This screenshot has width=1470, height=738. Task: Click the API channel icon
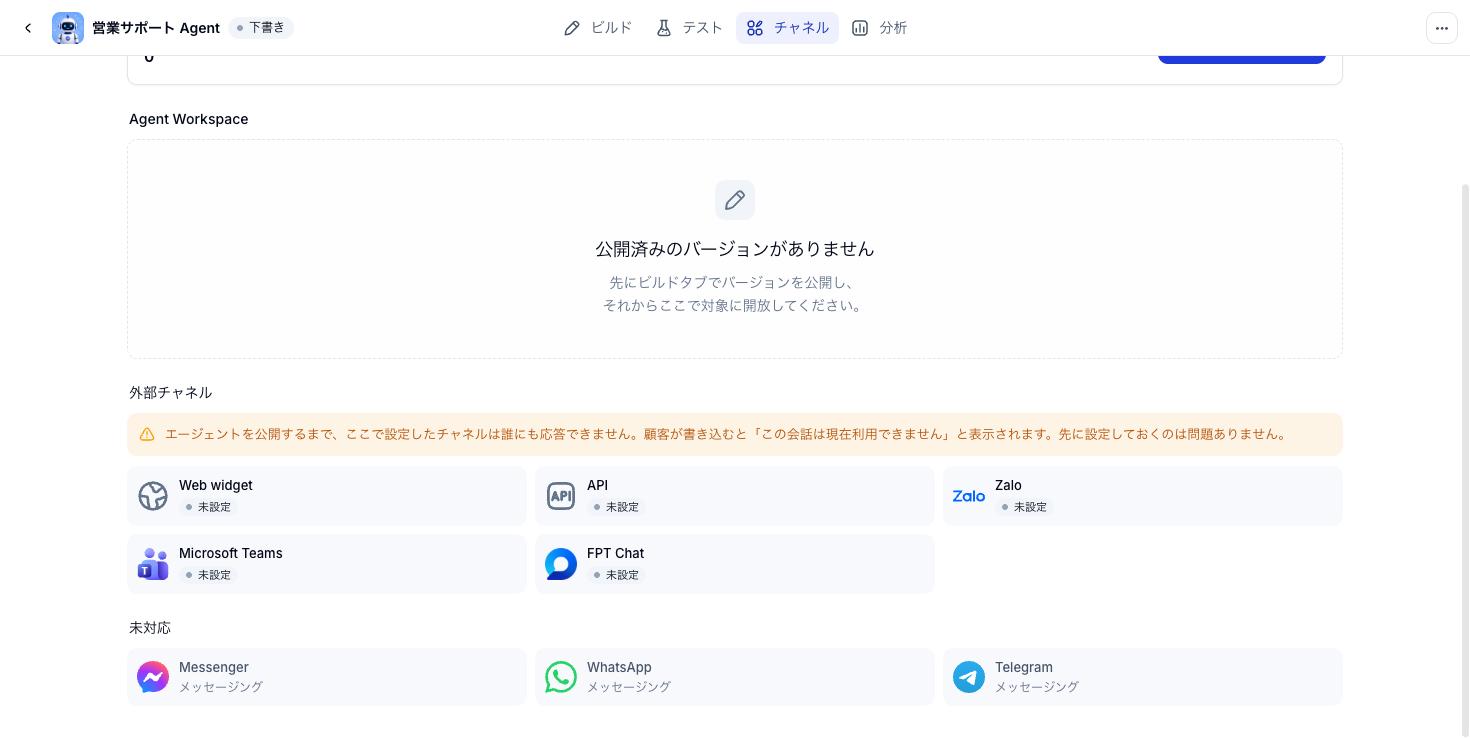pos(561,496)
